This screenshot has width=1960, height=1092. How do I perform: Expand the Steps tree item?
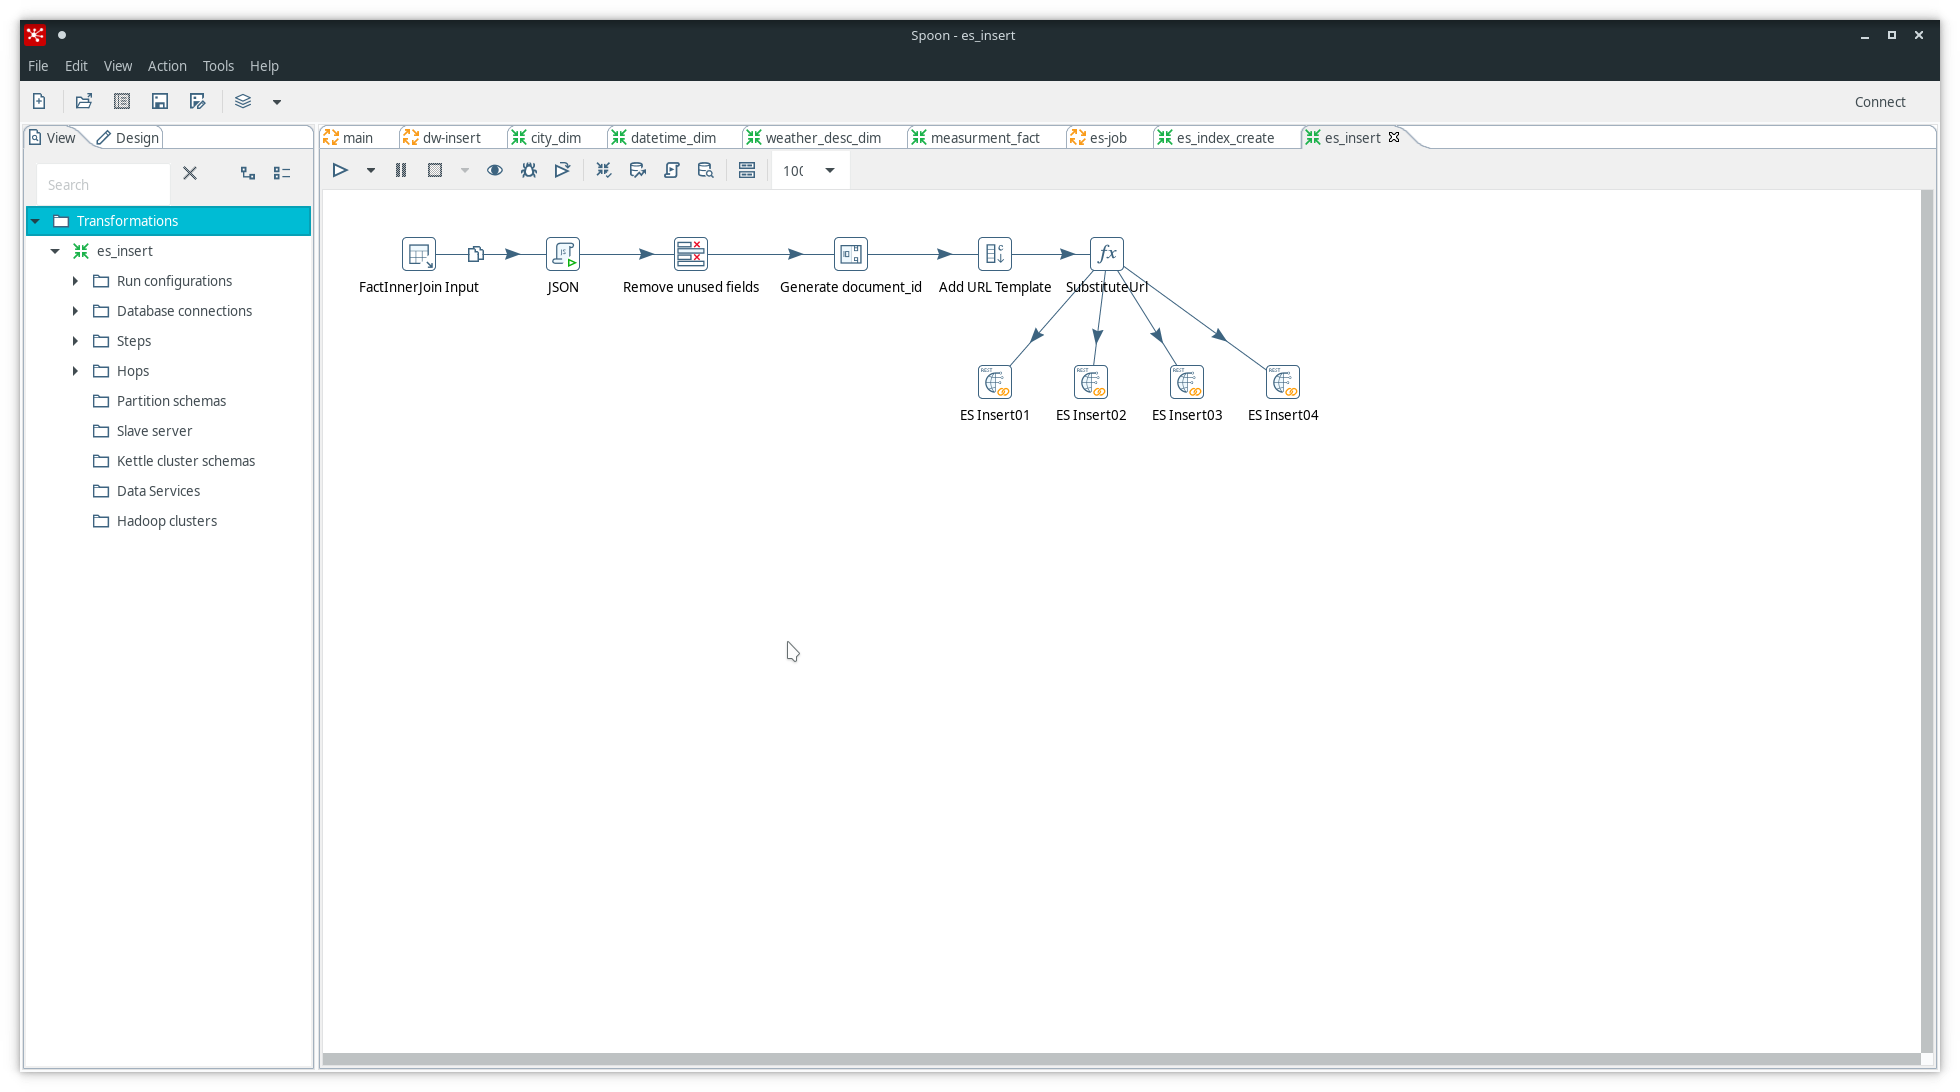[x=74, y=340]
